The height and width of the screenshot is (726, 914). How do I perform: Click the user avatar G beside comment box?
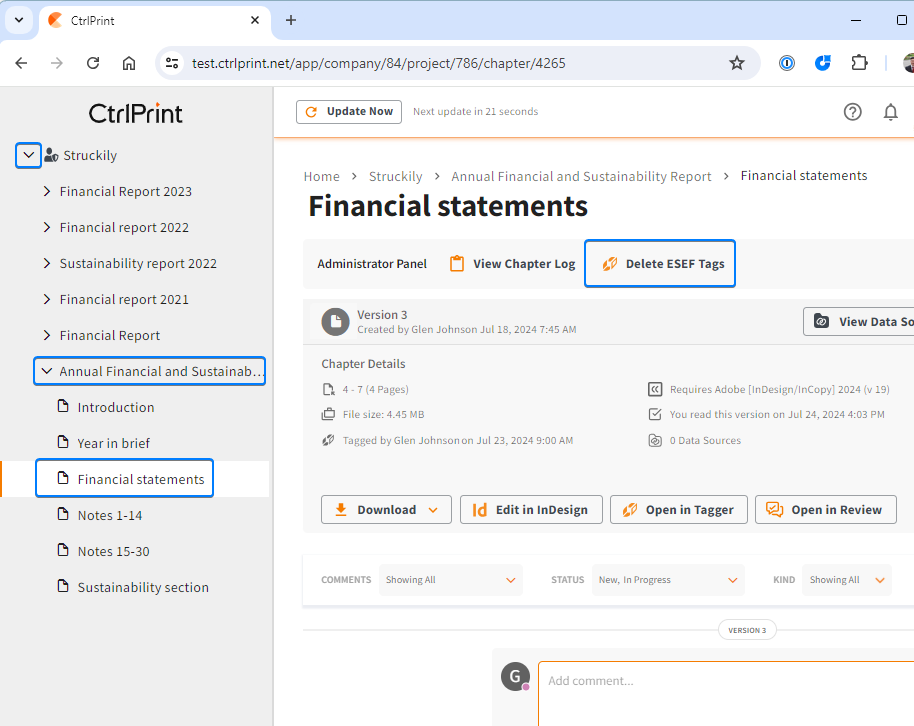(515, 676)
